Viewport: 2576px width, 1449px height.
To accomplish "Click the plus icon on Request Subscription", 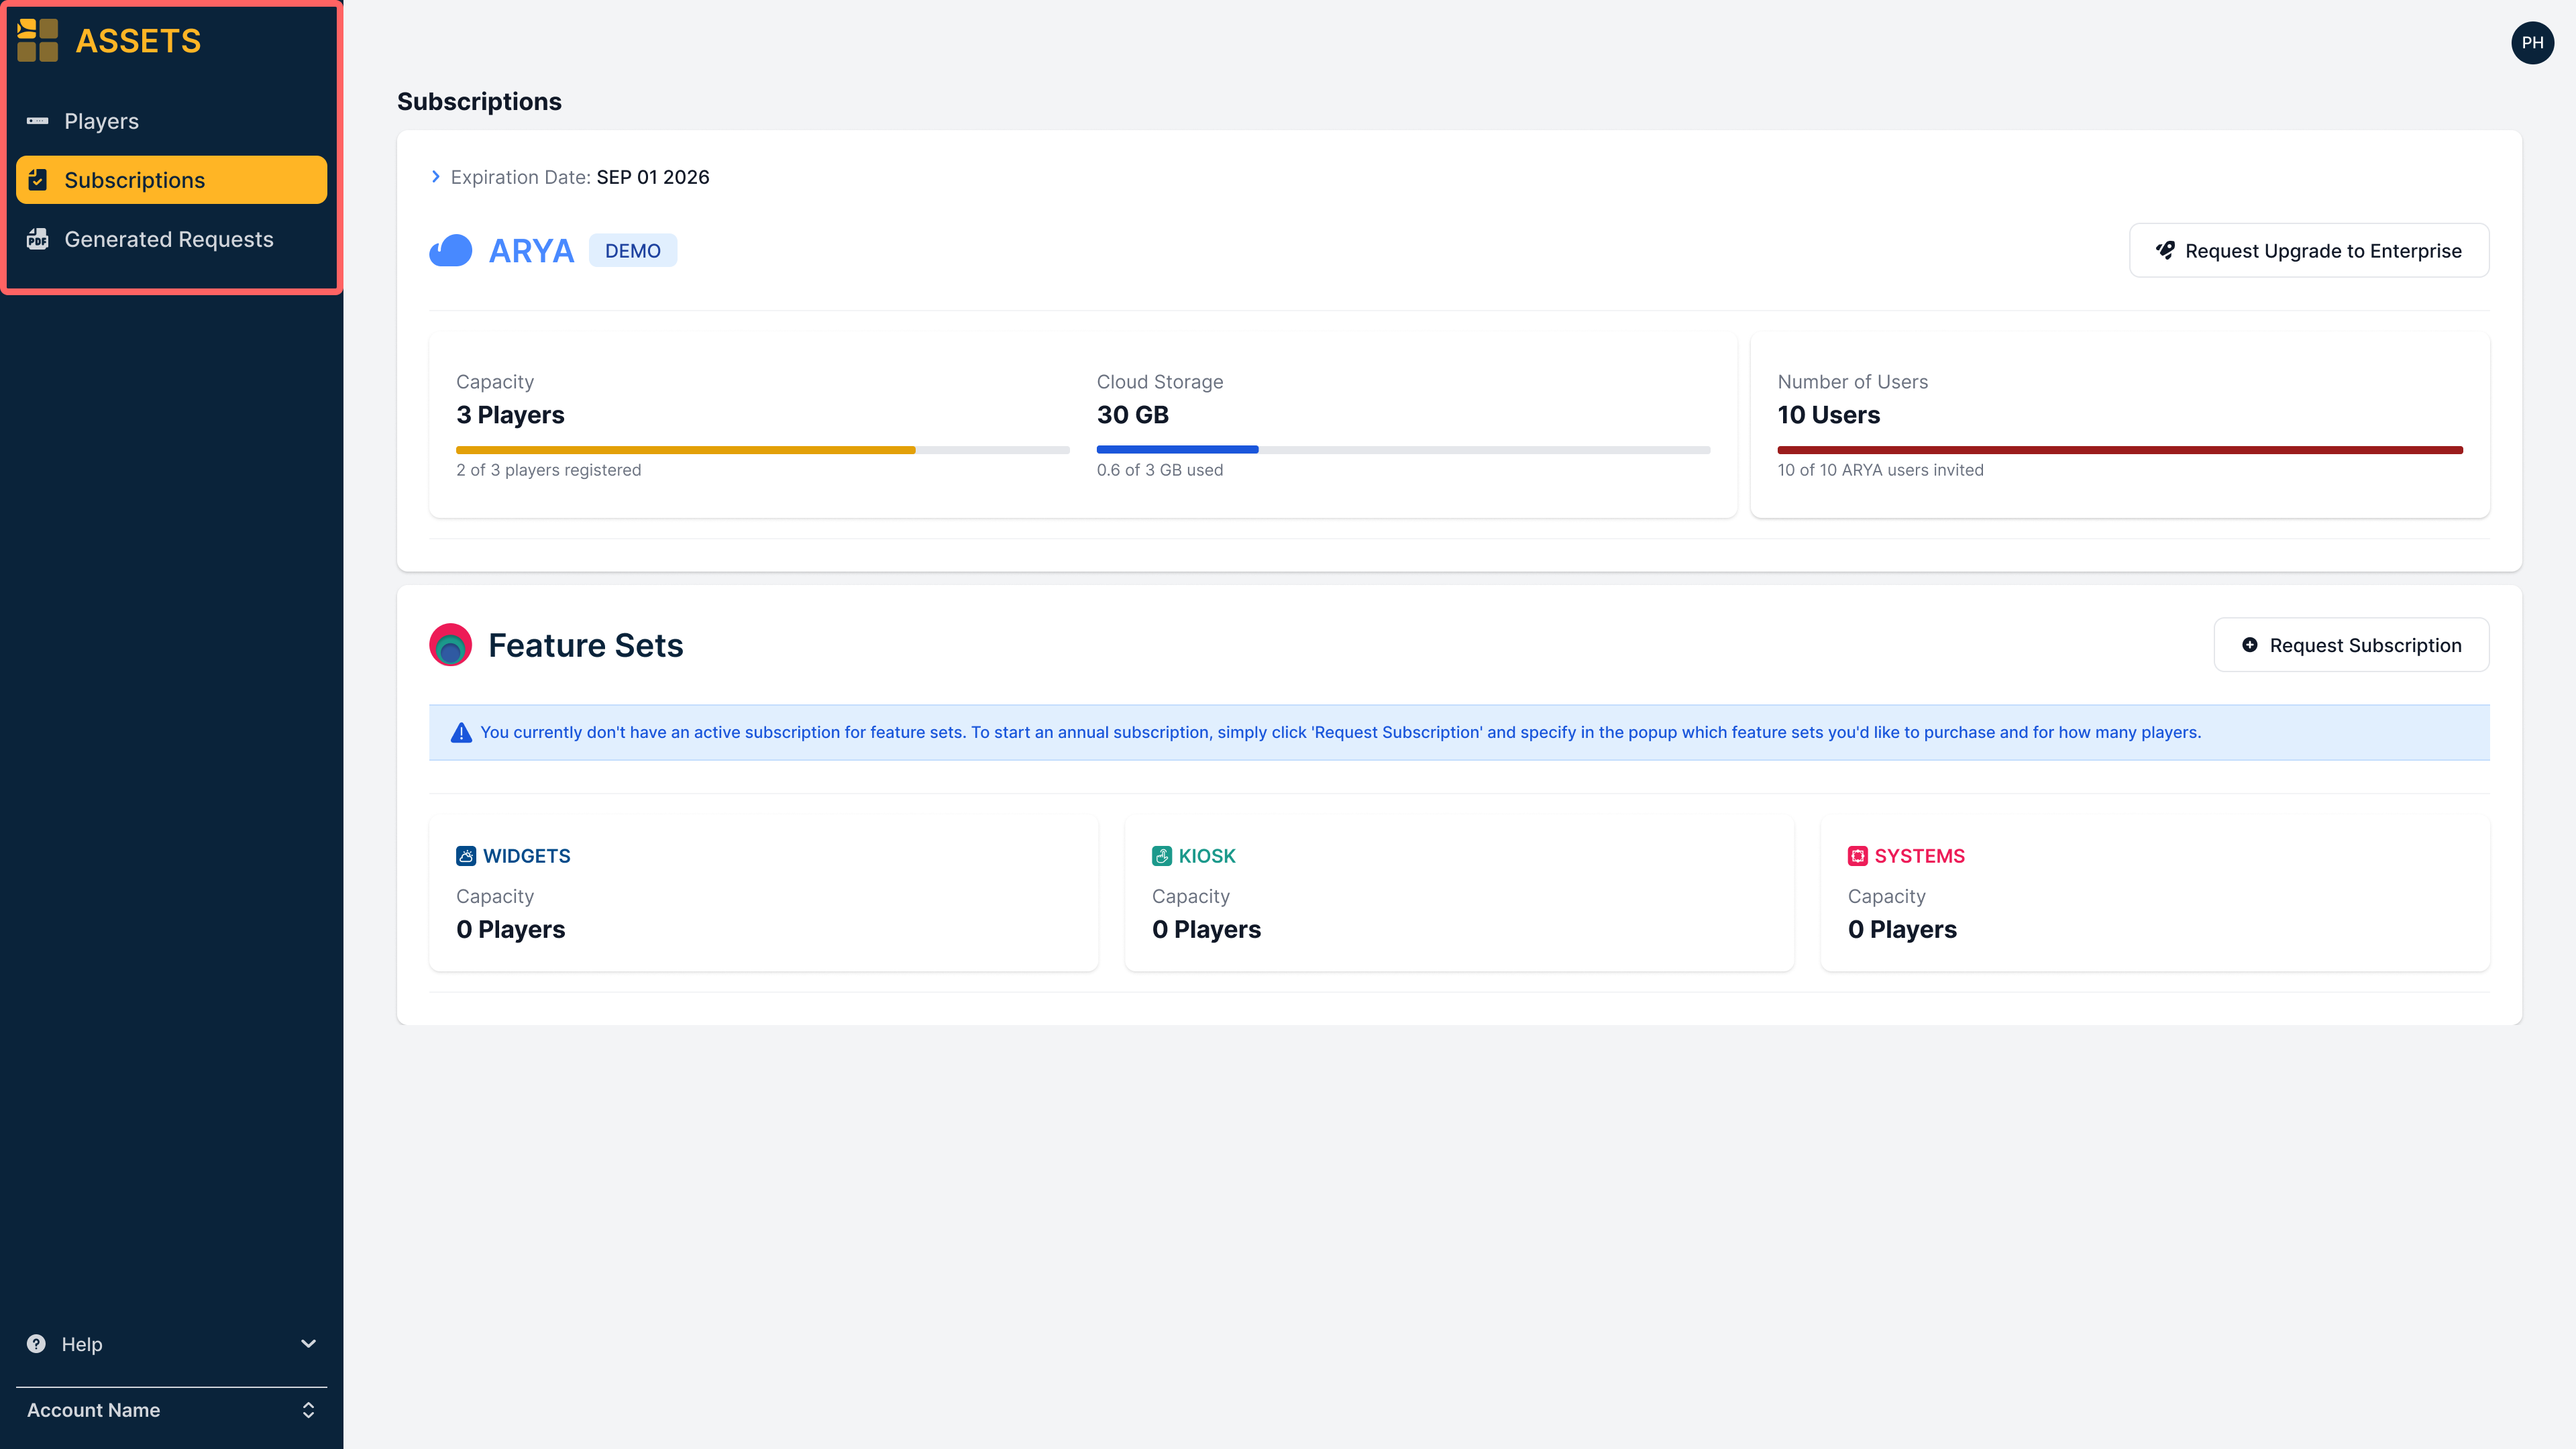I will pyautogui.click(x=2250, y=645).
